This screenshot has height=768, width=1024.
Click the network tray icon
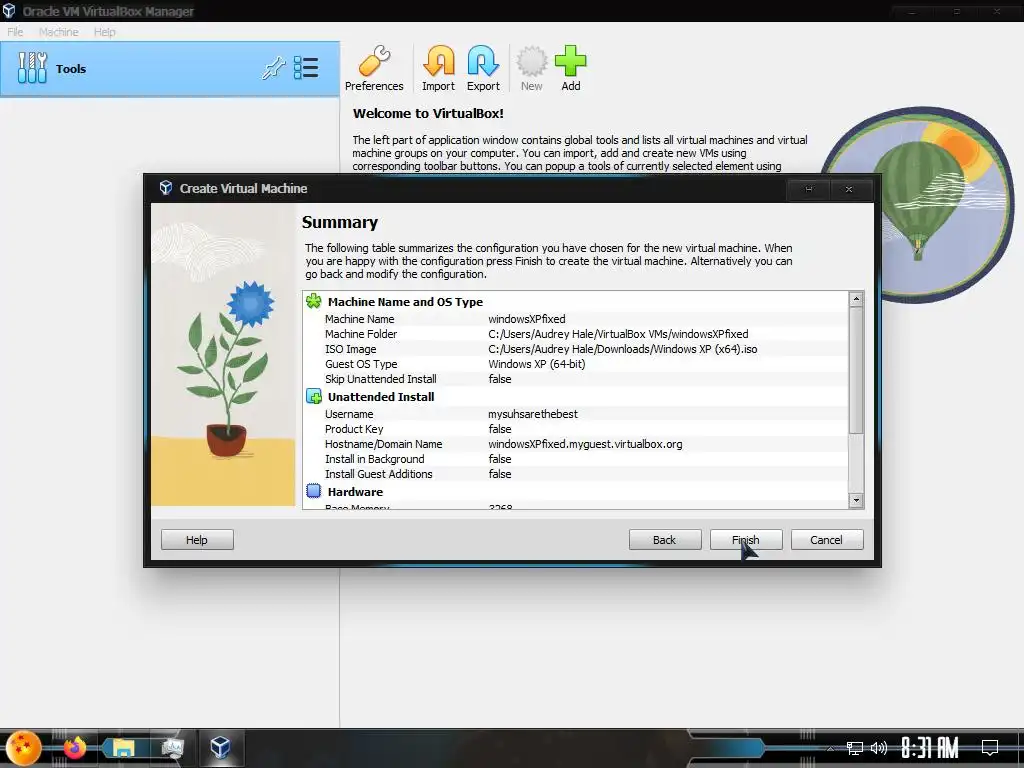[854, 748]
